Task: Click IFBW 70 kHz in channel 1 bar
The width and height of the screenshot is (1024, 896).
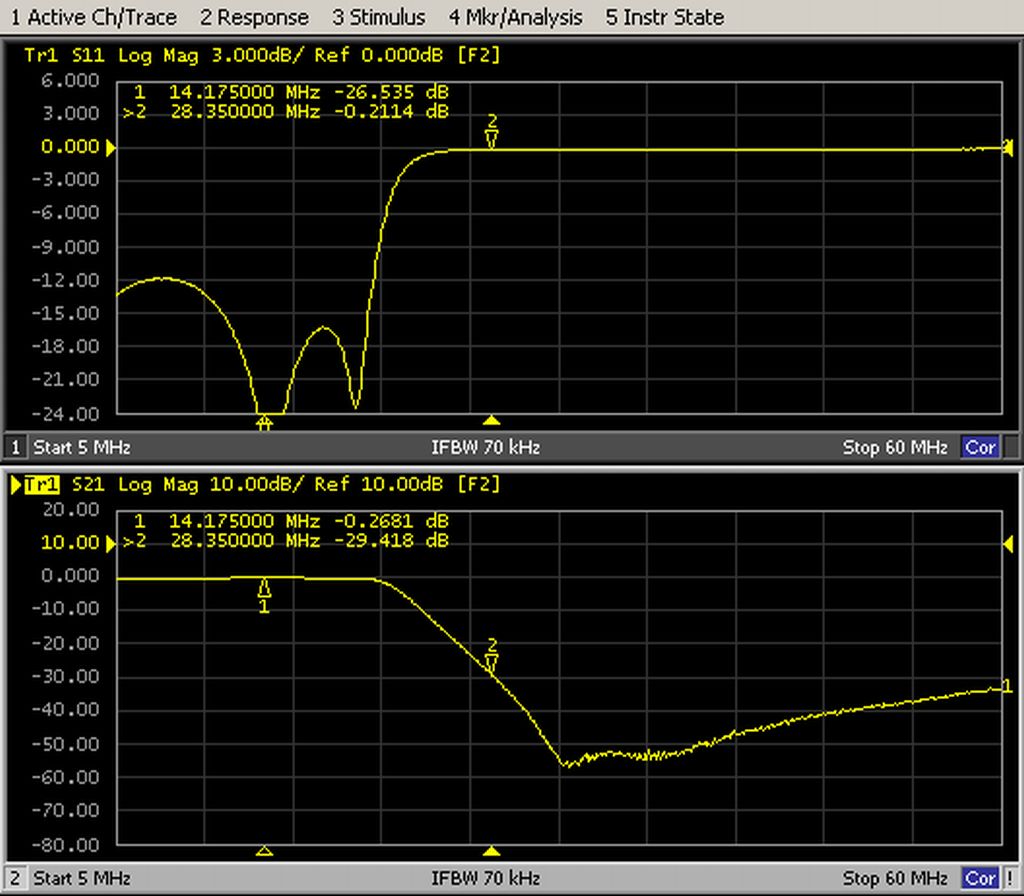Action: (485, 447)
